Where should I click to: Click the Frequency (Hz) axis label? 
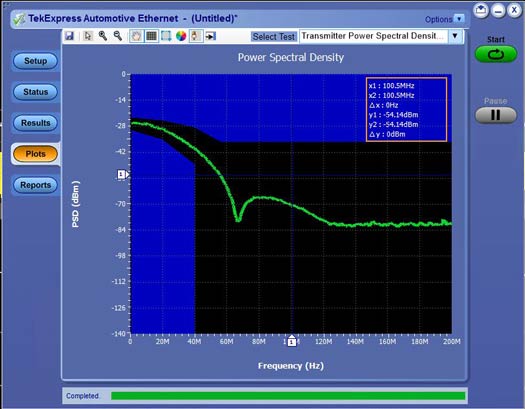[x=291, y=366]
